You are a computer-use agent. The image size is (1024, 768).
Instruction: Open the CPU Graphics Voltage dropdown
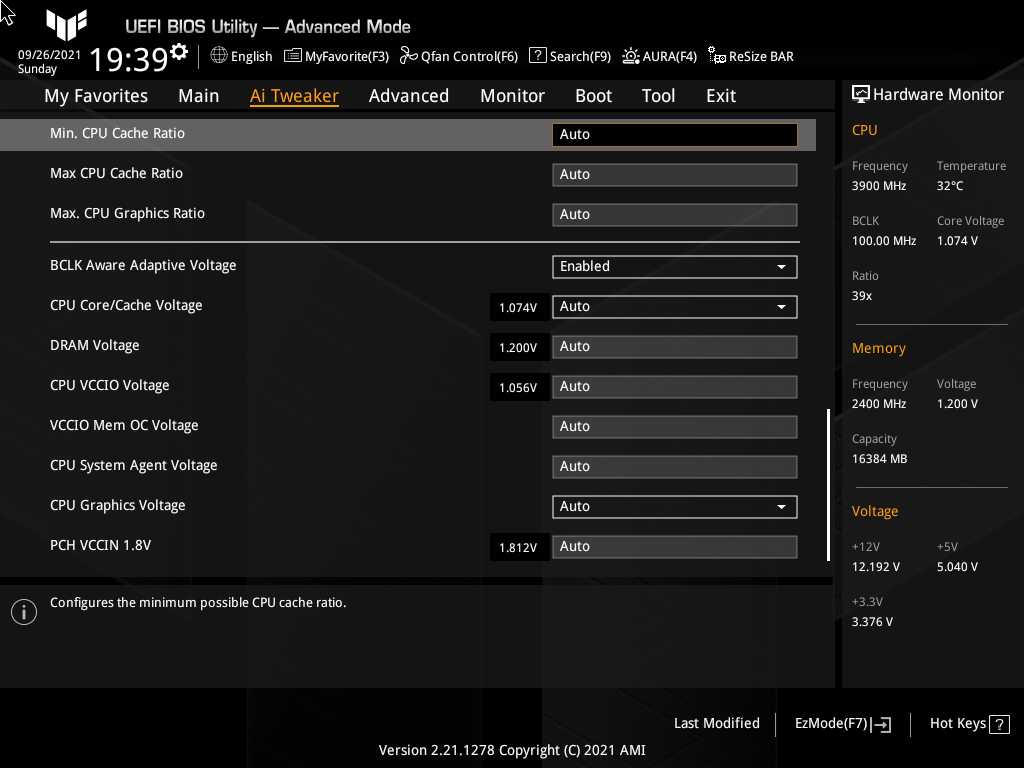[x=674, y=506]
